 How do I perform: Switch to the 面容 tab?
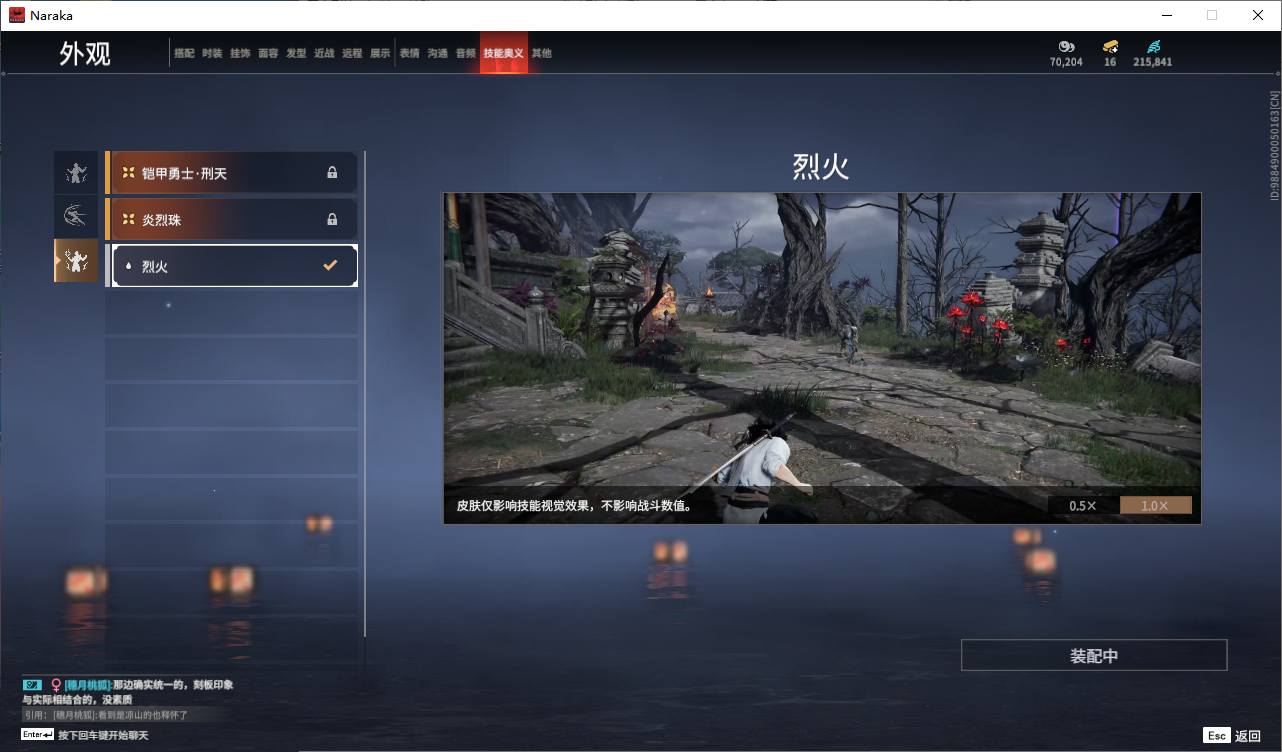click(x=268, y=53)
